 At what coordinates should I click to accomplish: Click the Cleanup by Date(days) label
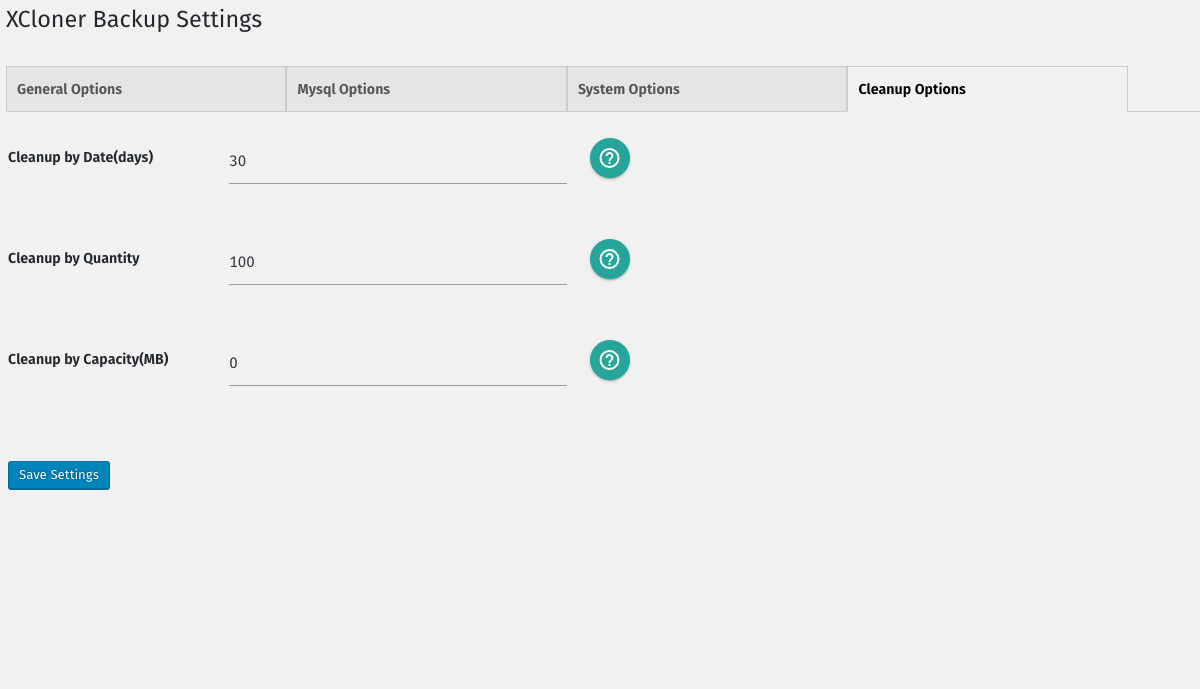(x=81, y=157)
